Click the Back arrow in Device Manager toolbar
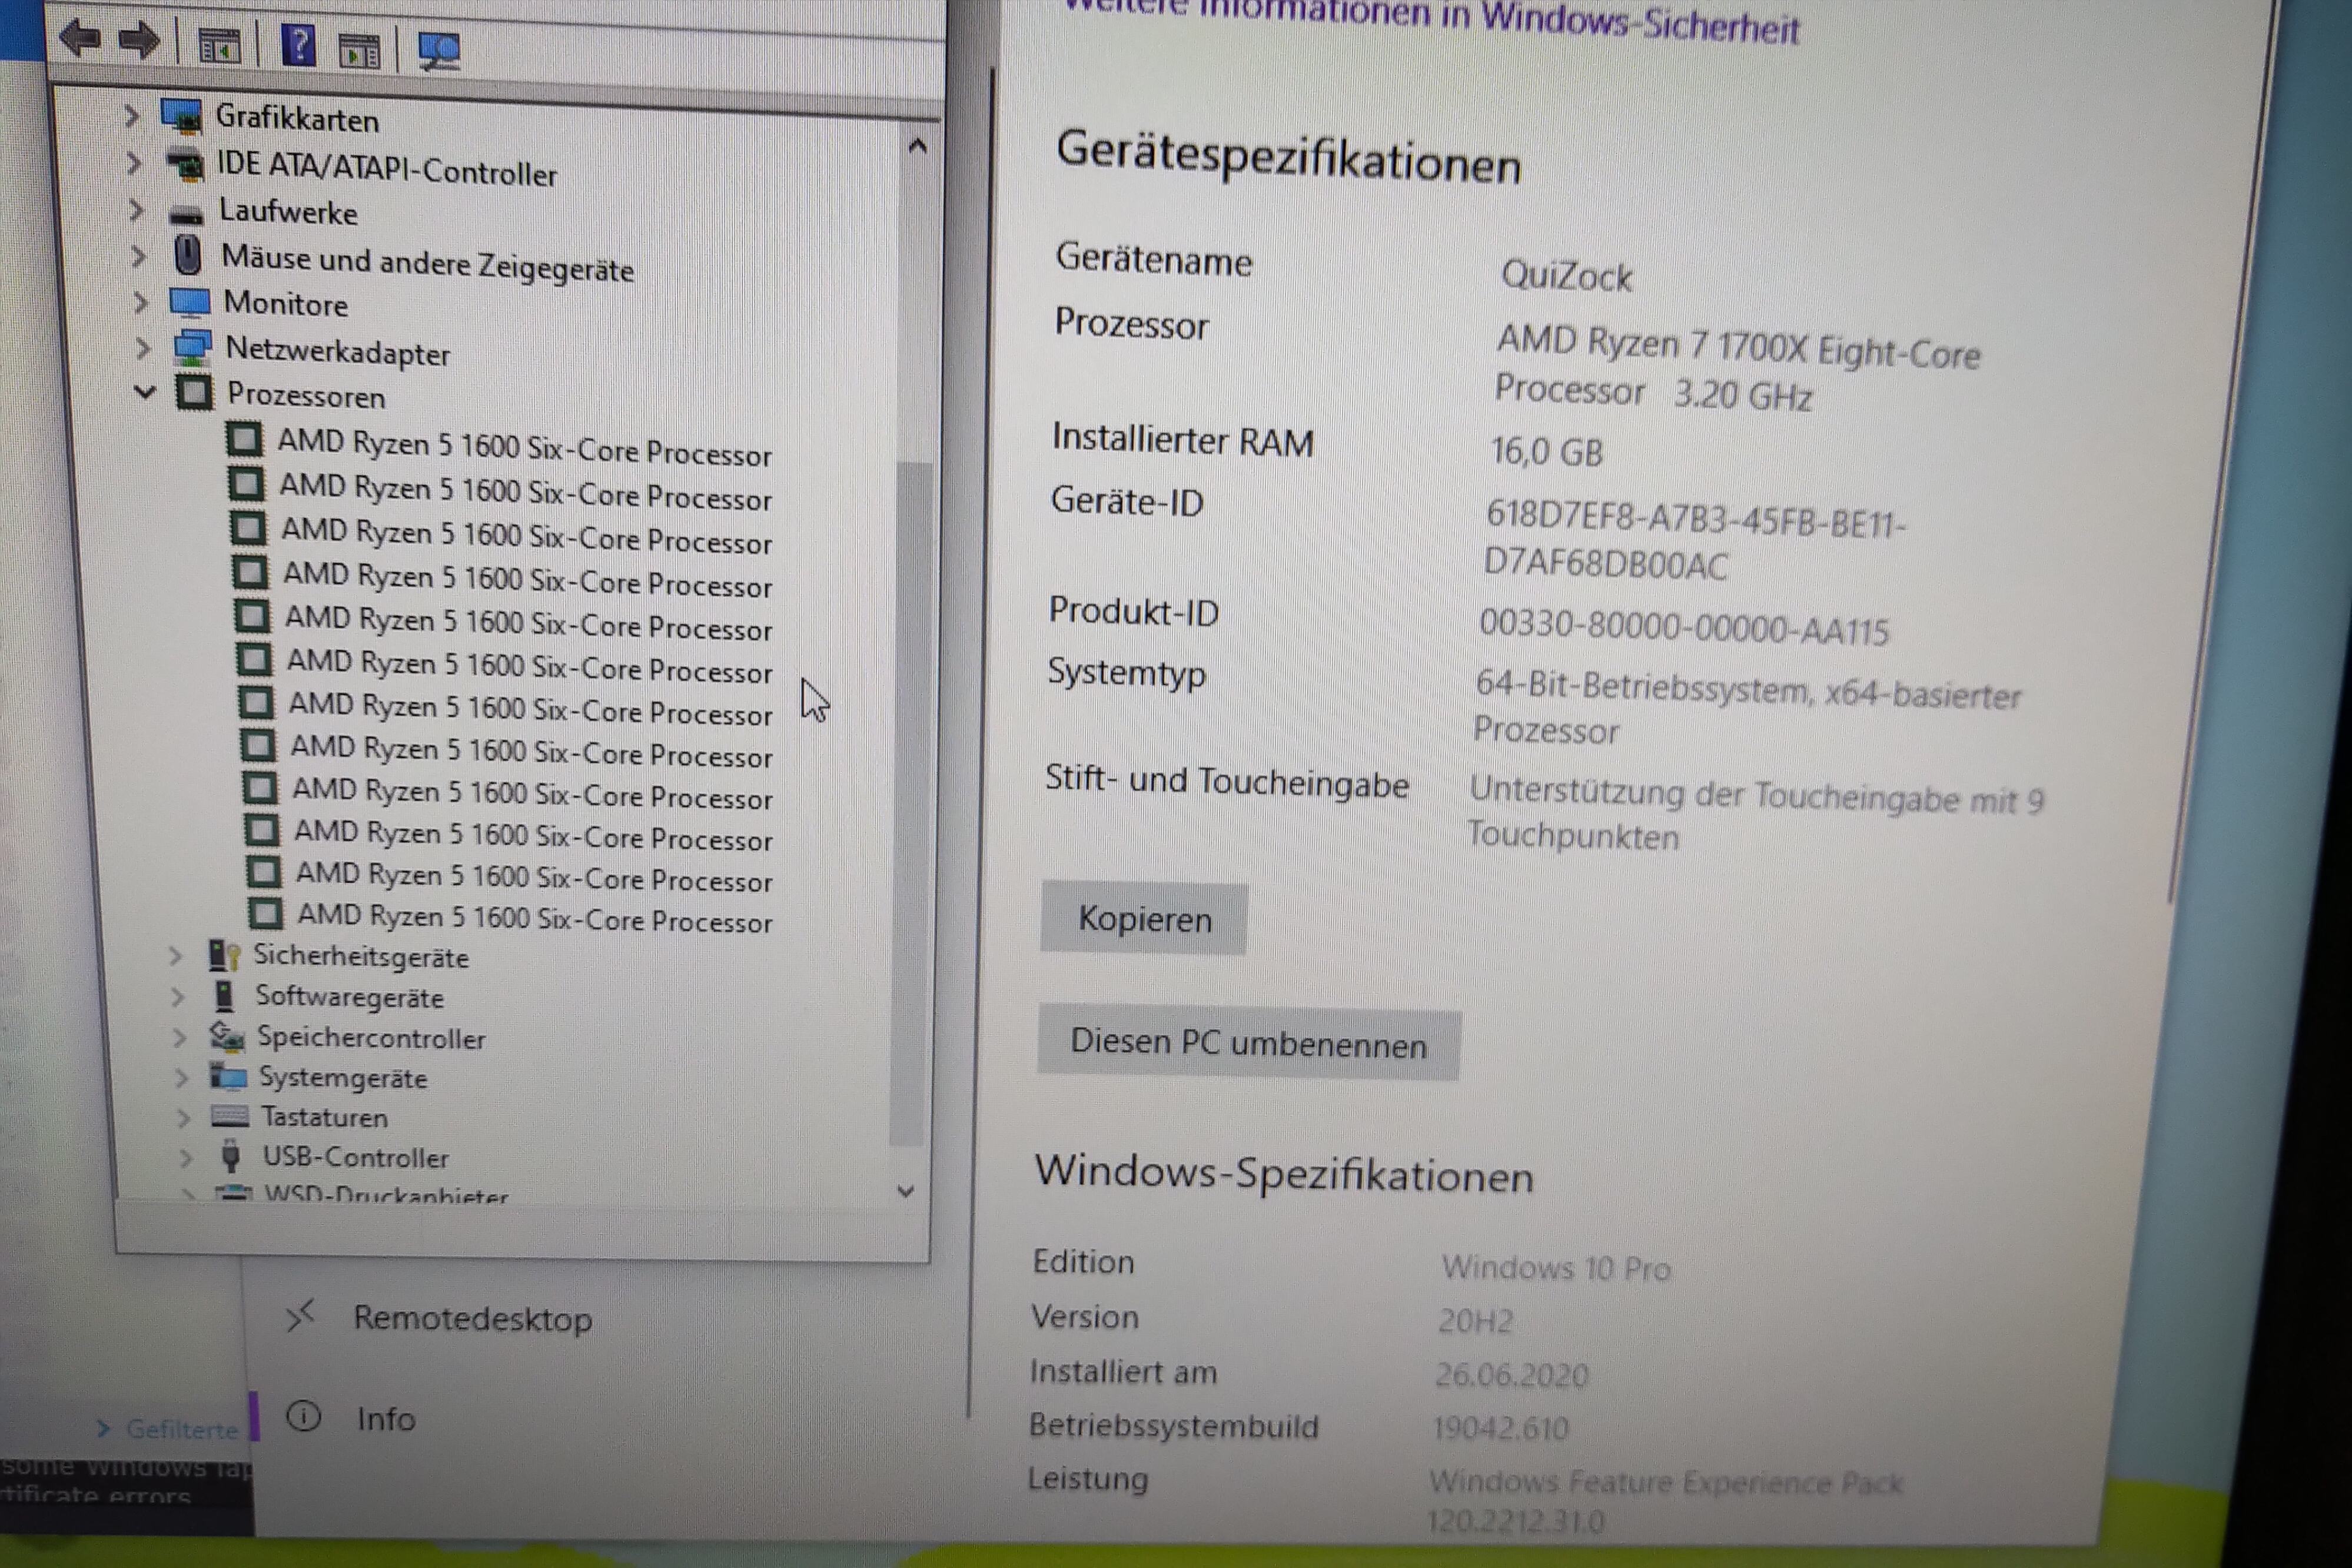This screenshot has width=2352, height=1568. click(80, 39)
